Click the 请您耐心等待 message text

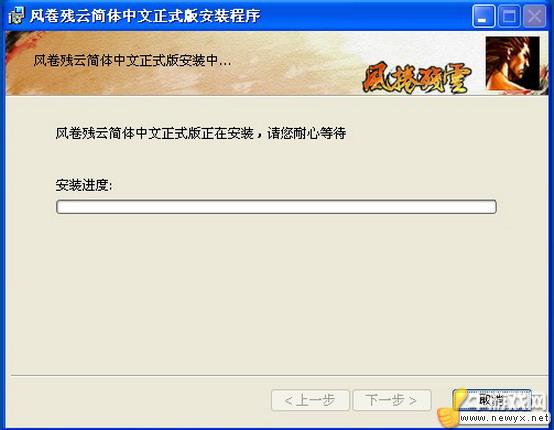[307, 133]
